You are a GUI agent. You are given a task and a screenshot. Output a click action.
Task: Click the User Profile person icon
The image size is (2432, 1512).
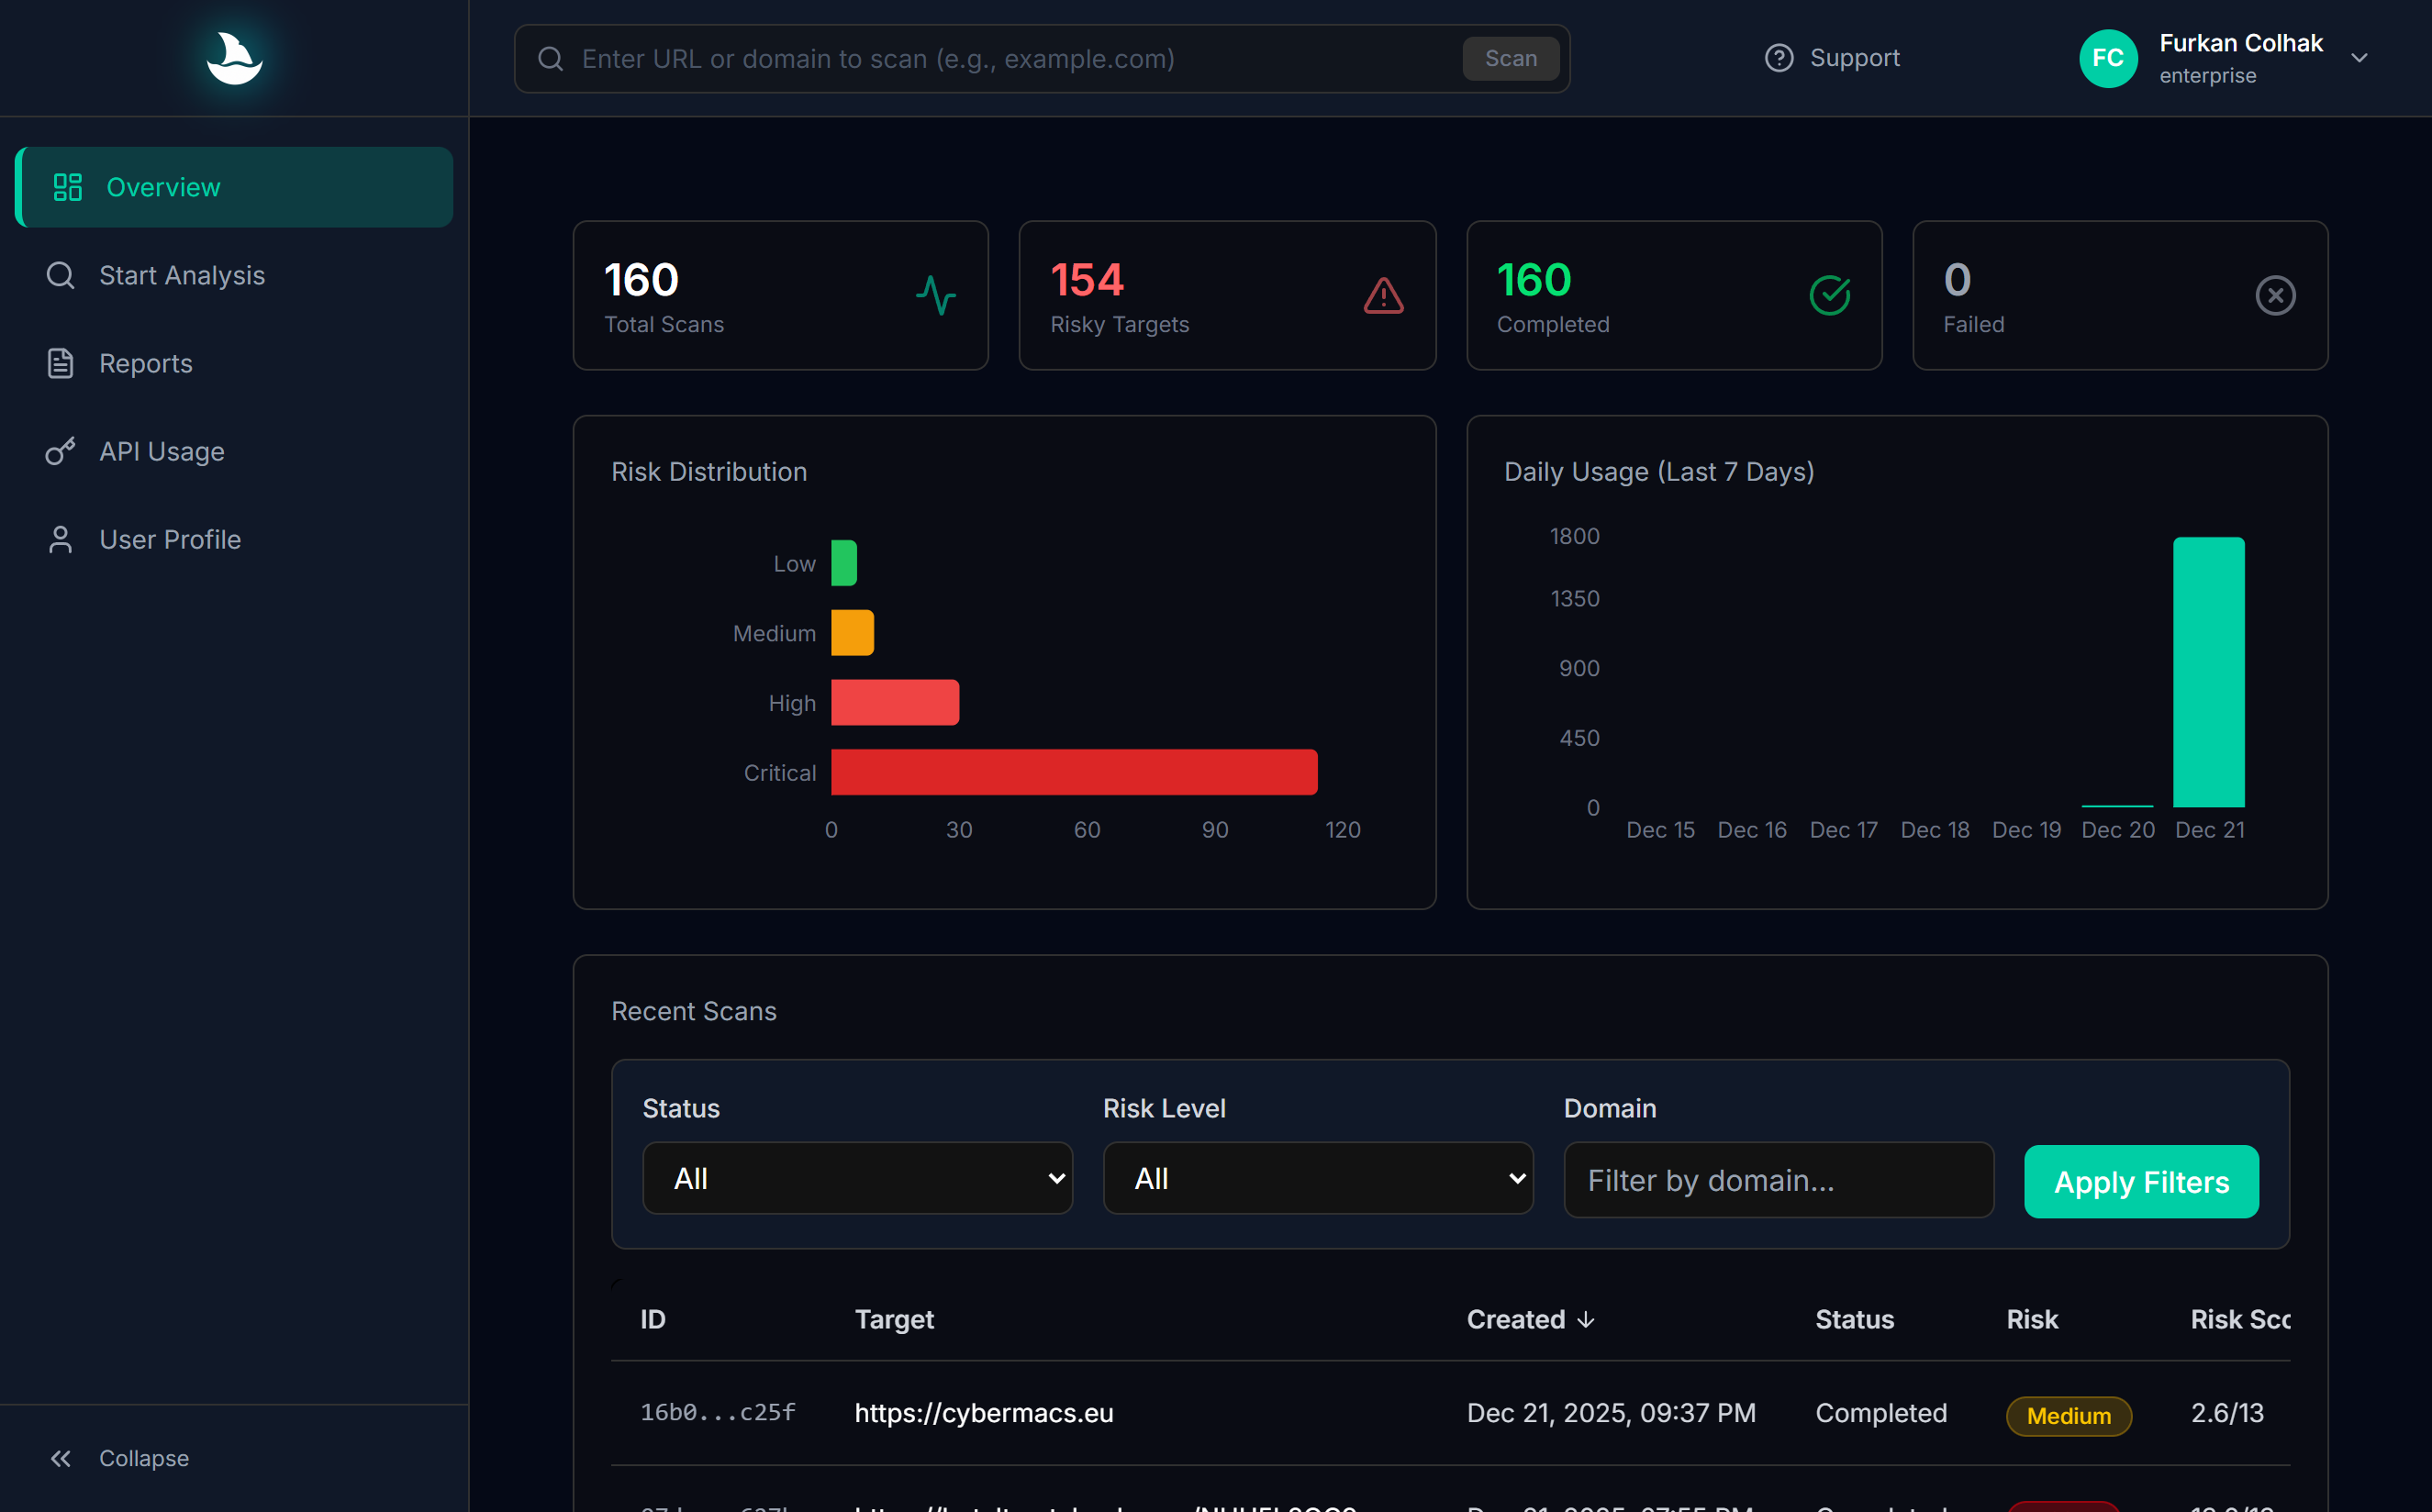coord(60,538)
